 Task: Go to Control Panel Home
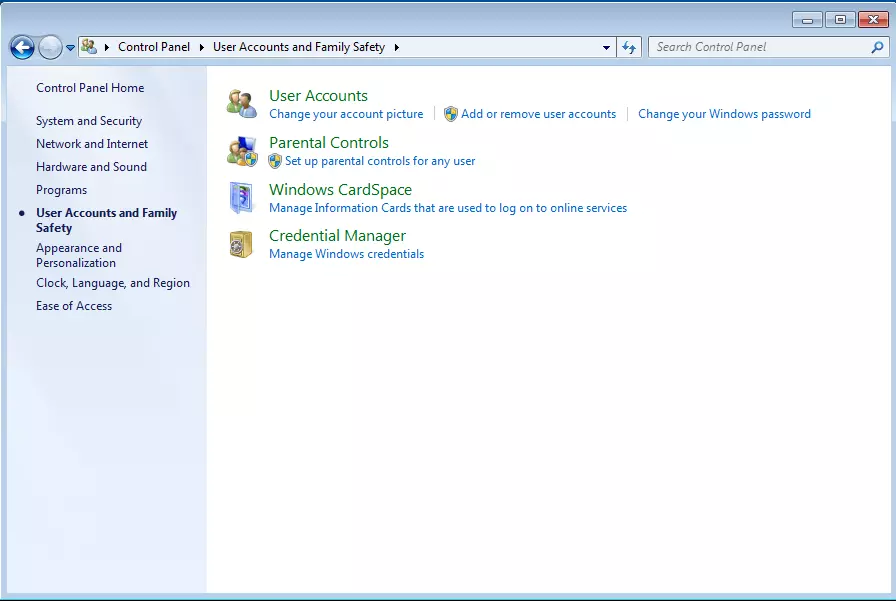(90, 88)
